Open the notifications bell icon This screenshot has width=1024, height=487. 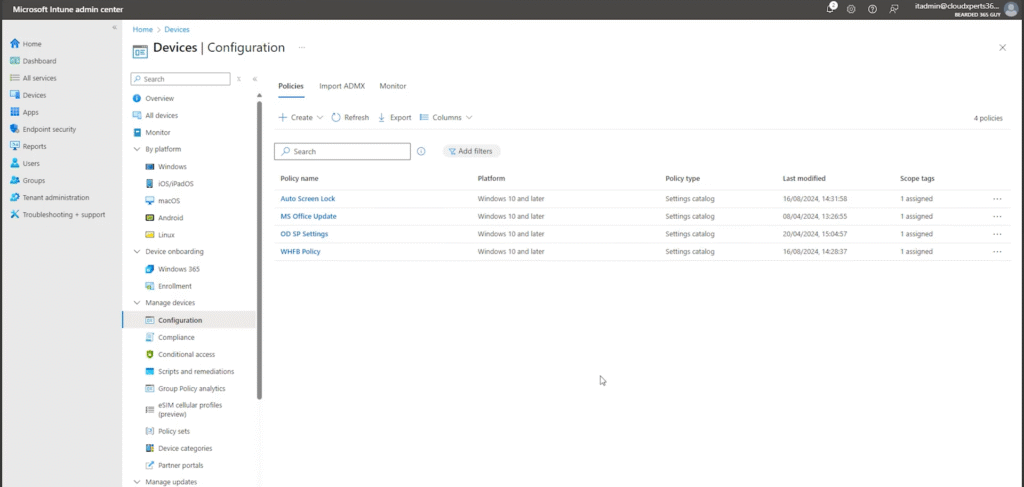[831, 8]
